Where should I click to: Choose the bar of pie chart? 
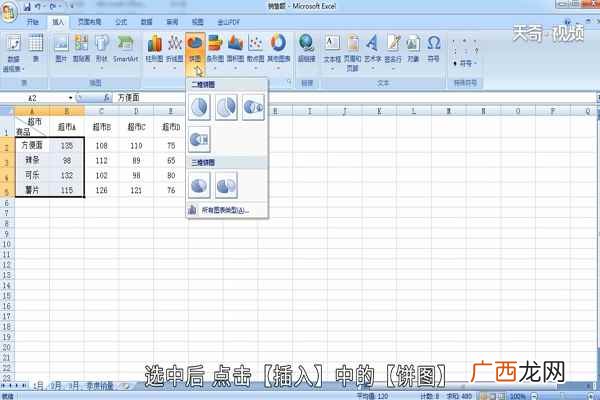[199, 139]
